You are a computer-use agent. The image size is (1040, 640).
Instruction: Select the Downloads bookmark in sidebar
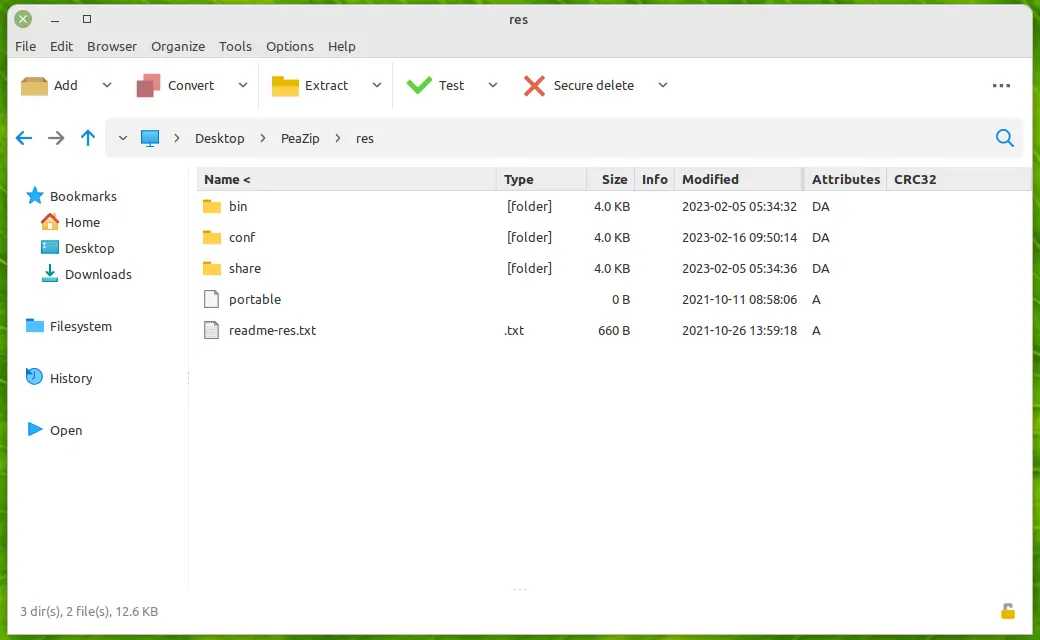(98, 274)
